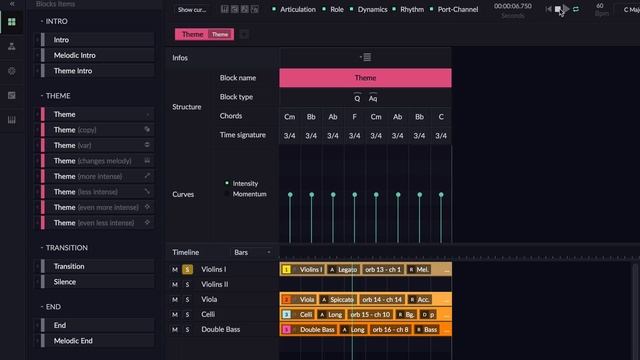This screenshot has width=640, height=360.
Task: Open the Spiccato articulation on Viola
Action: click(x=337, y=300)
